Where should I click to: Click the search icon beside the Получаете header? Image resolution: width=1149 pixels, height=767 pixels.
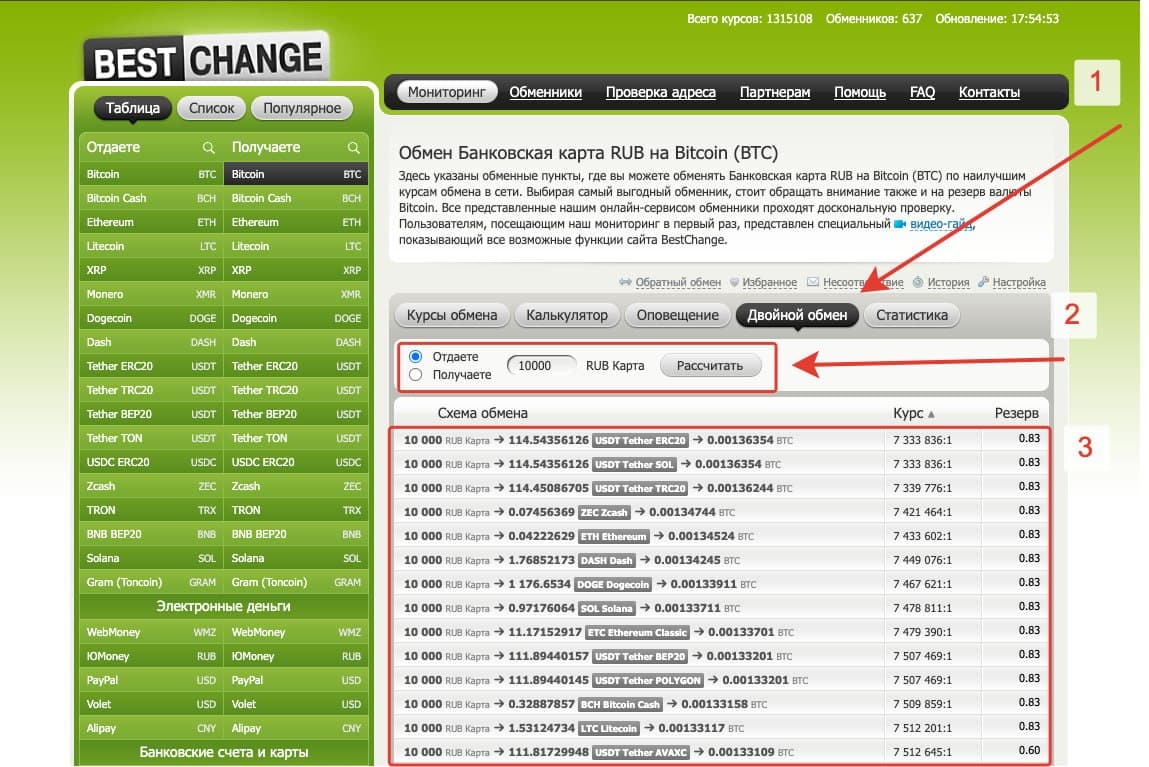pos(354,148)
